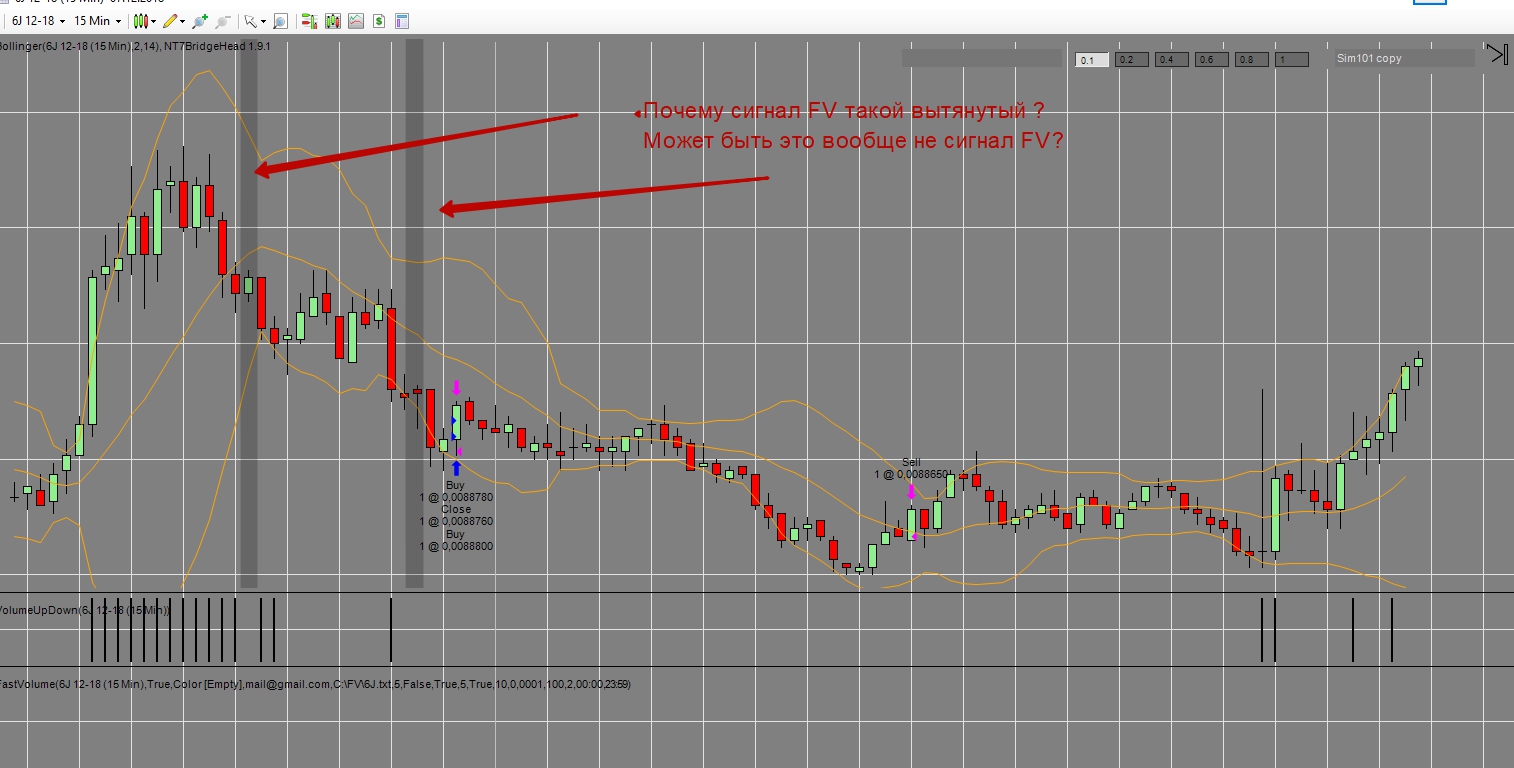Select the 1 quantity button

(1292, 60)
